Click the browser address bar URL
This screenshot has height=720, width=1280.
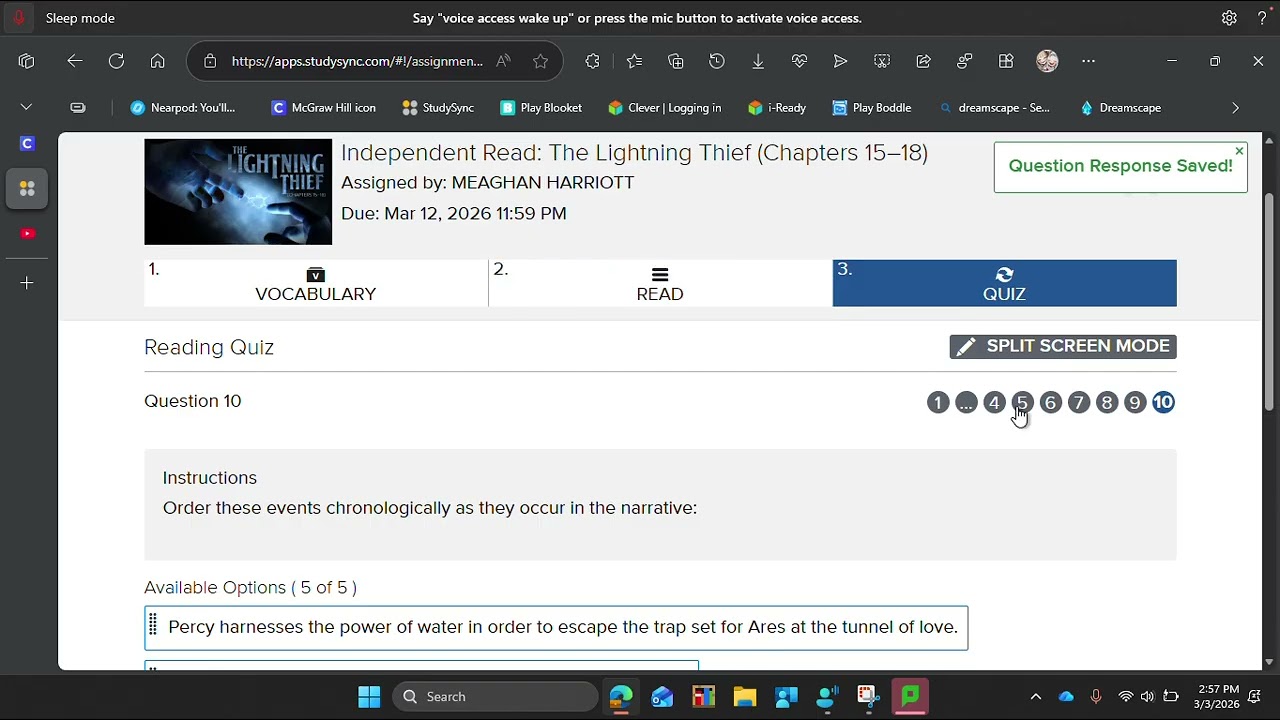click(357, 61)
